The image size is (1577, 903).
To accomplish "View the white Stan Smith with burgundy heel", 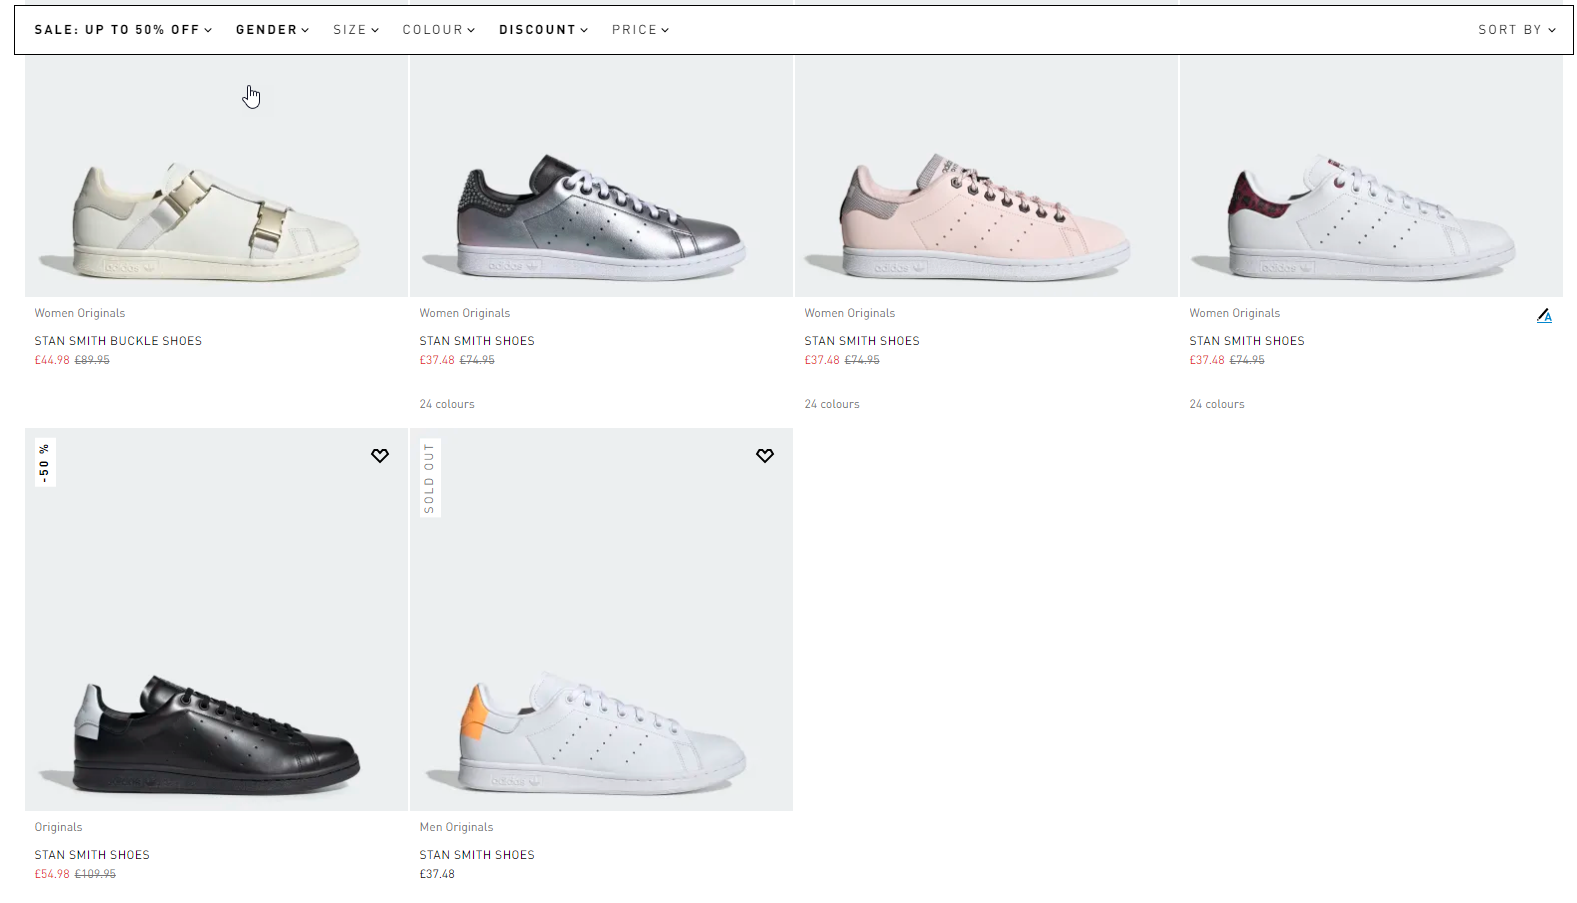I will 1371,176.
